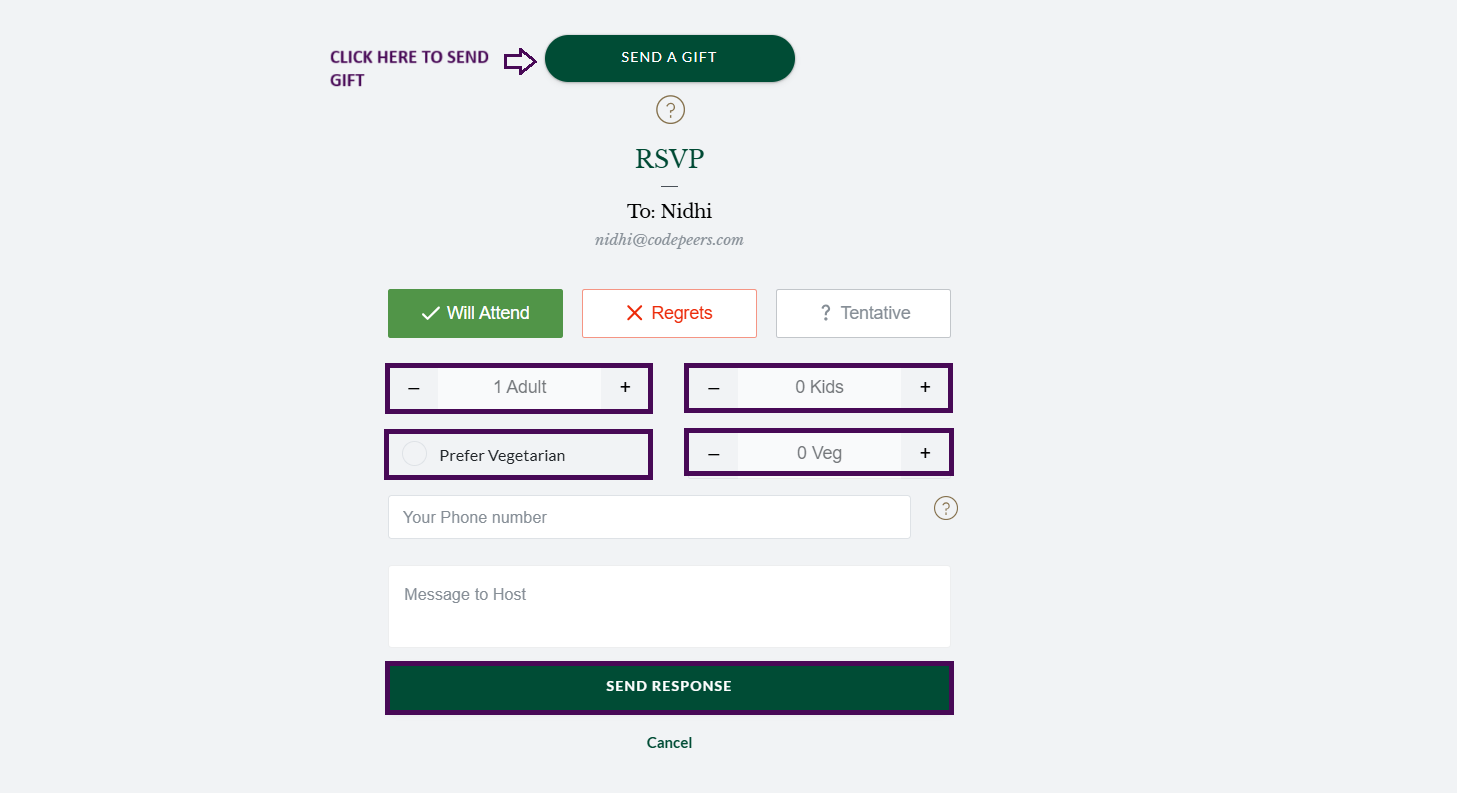Add one kid using plus button
This screenshot has width=1457, height=793.
coord(925,387)
